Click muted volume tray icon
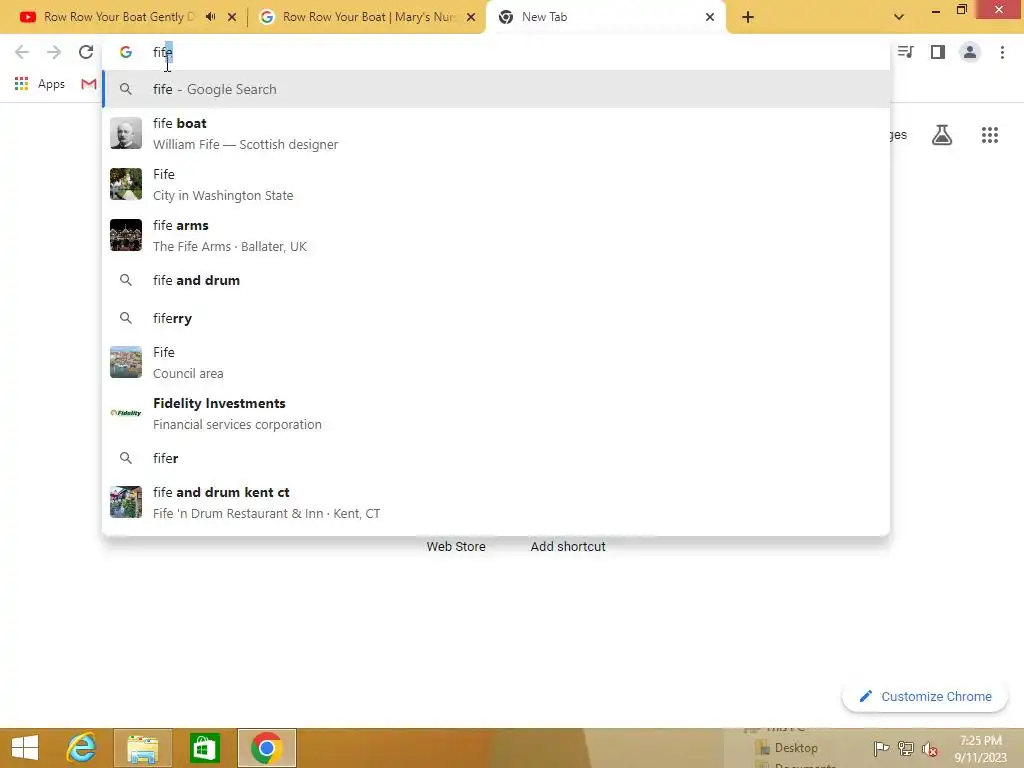 click(930, 749)
